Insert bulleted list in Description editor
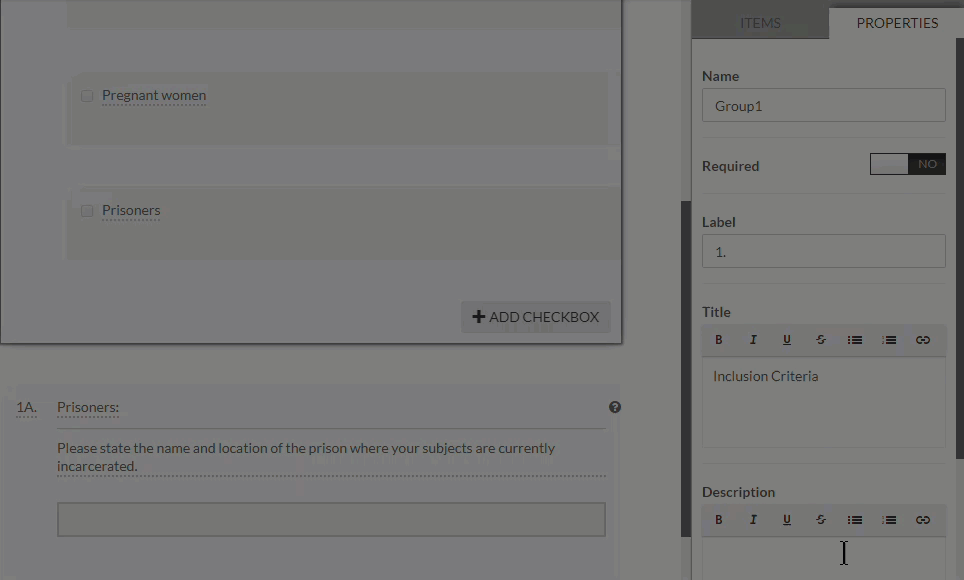Image resolution: width=964 pixels, height=580 pixels. point(855,520)
